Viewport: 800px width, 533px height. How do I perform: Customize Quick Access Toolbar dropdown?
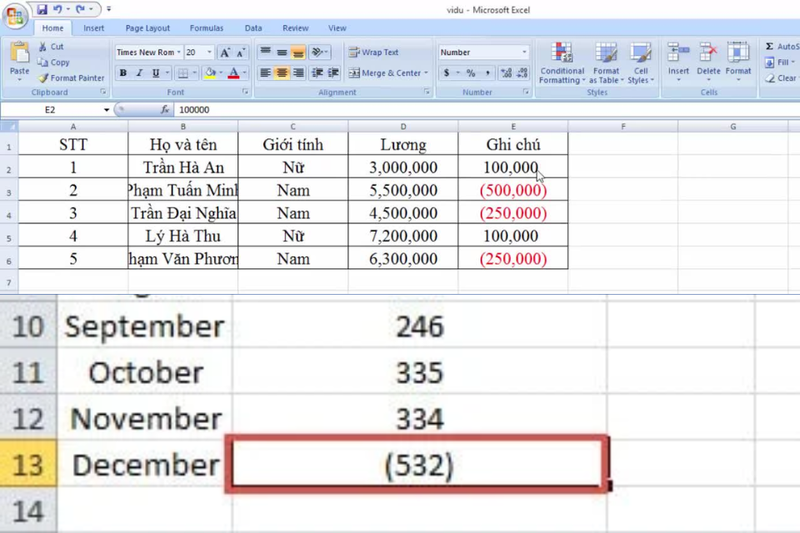[x=109, y=9]
